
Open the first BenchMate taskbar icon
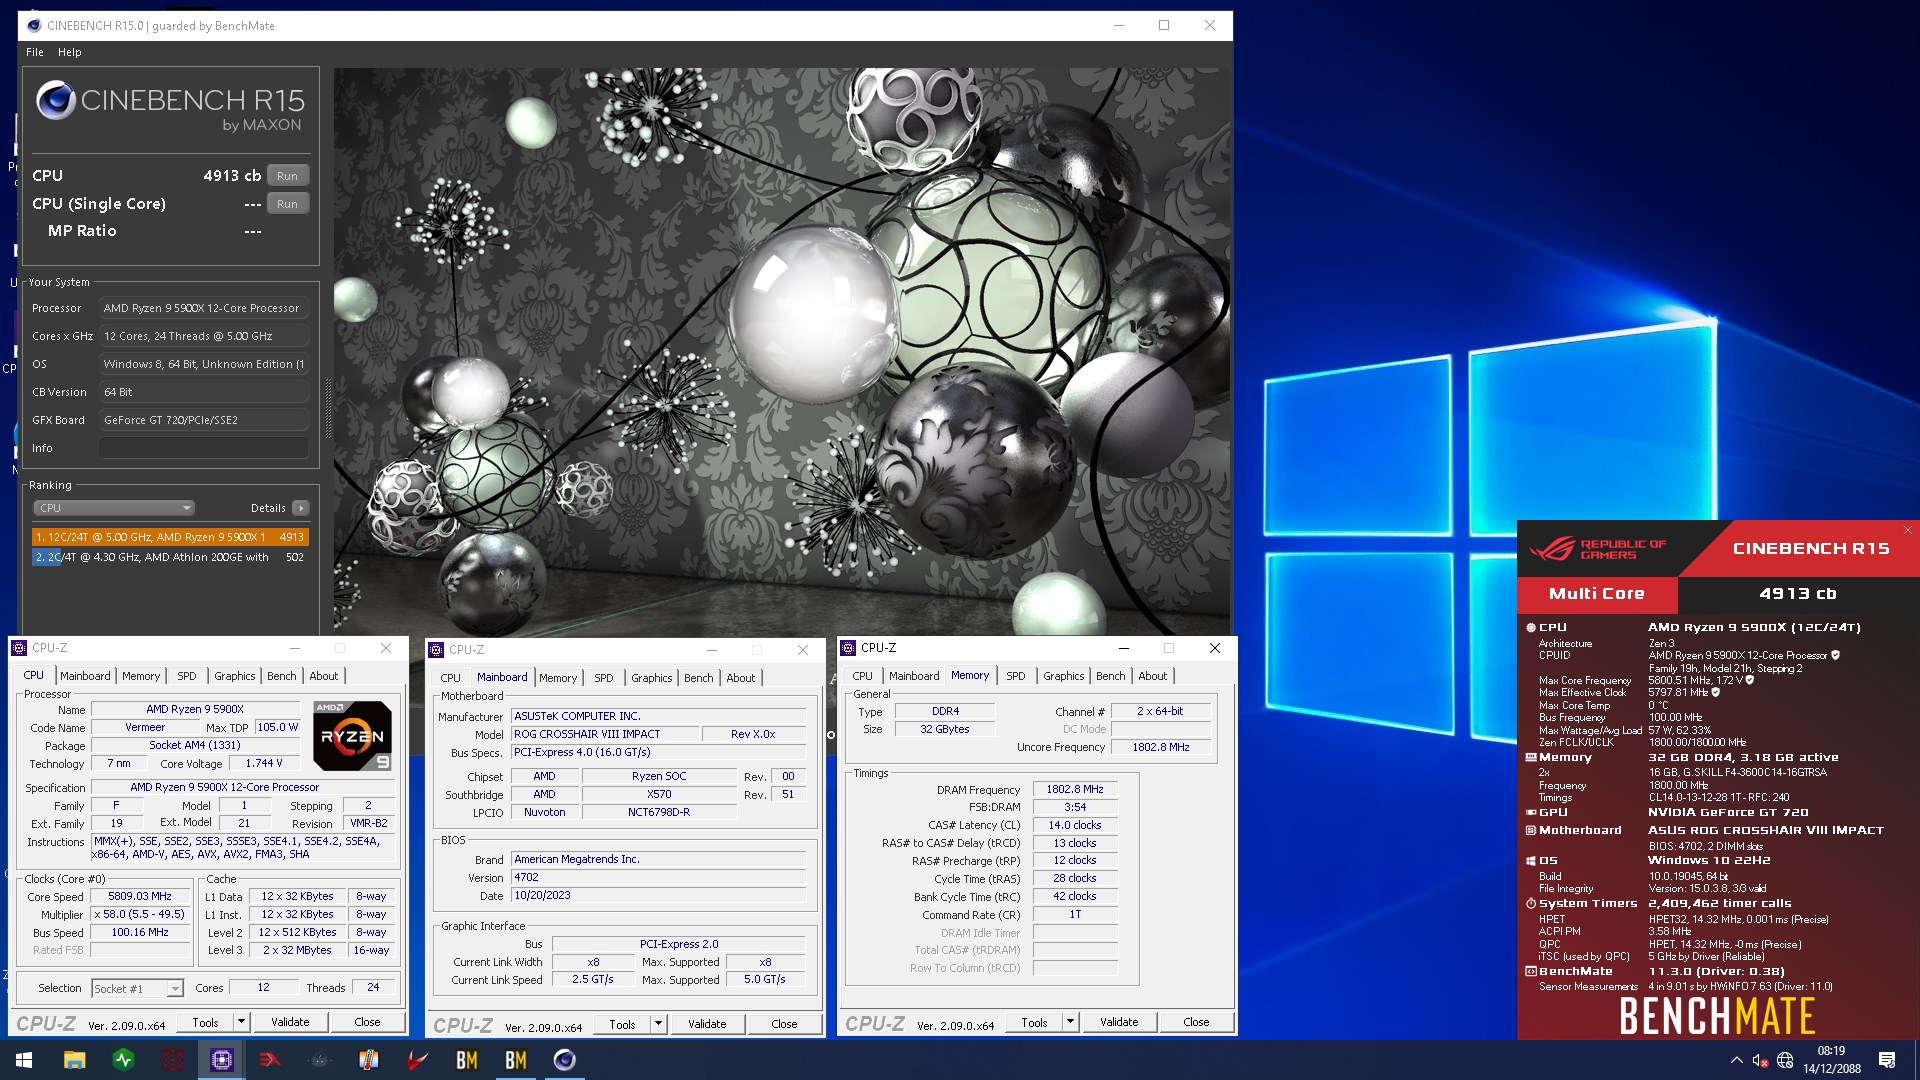[x=467, y=1060]
